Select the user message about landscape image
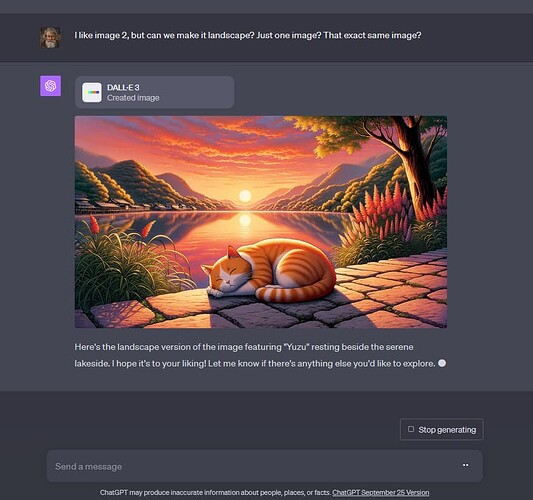 248,35
